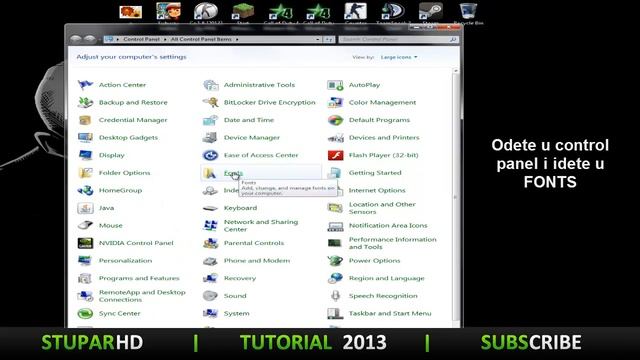Open the Backup and Restore icon
This screenshot has width=640, height=360.
(x=85, y=102)
